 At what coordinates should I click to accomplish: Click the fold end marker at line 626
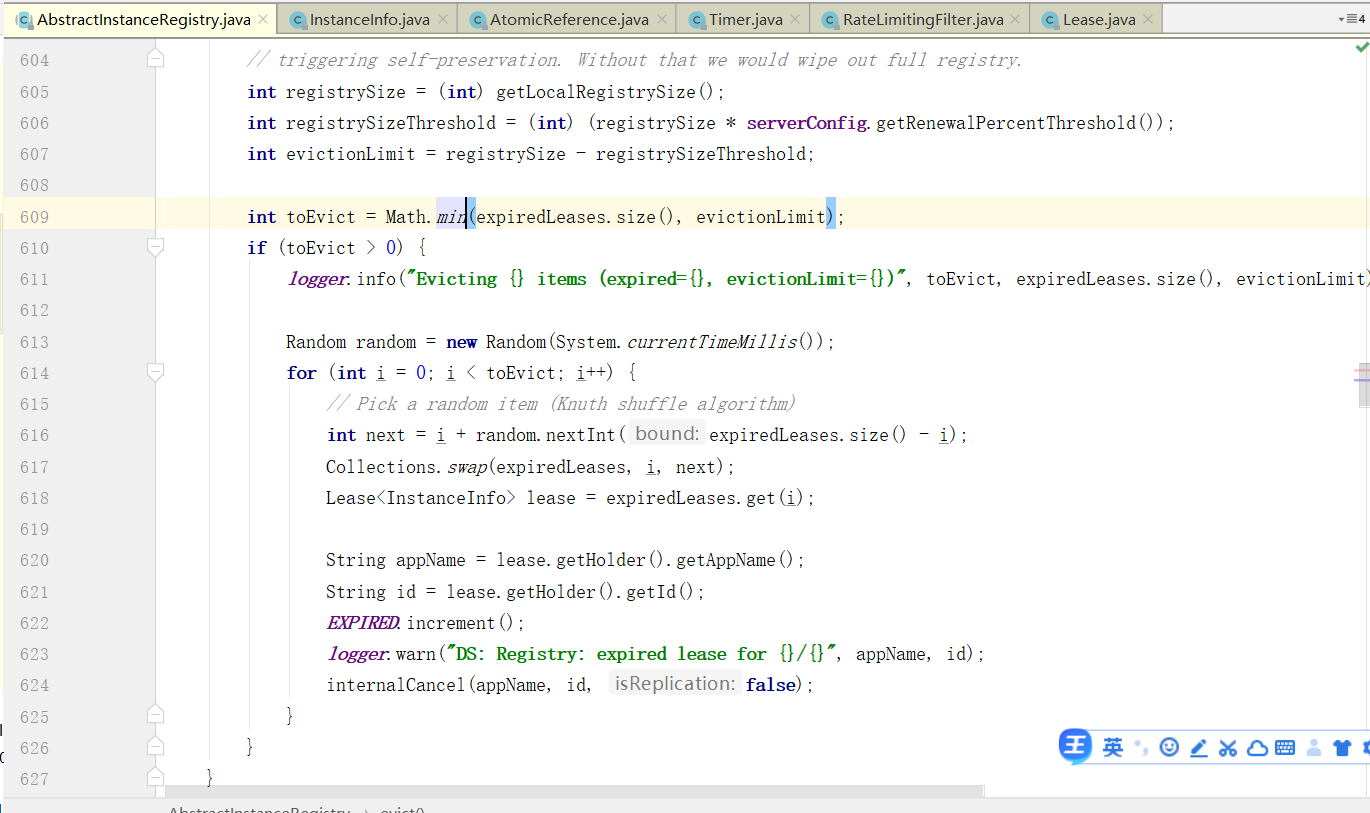point(155,747)
